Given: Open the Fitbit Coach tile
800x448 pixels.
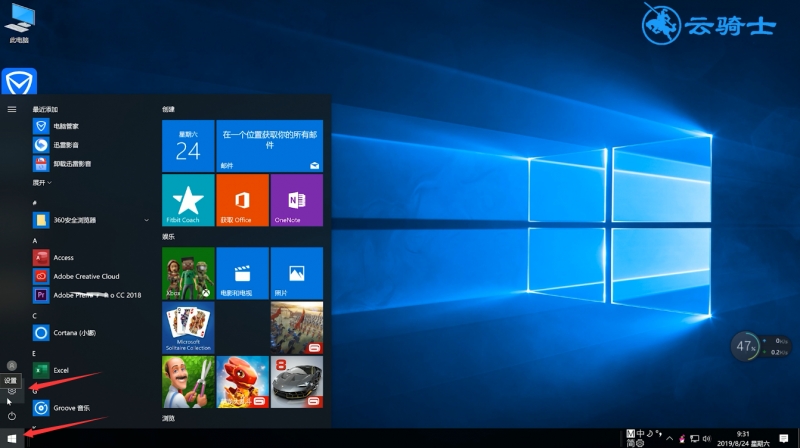Looking at the screenshot, I should [188, 200].
